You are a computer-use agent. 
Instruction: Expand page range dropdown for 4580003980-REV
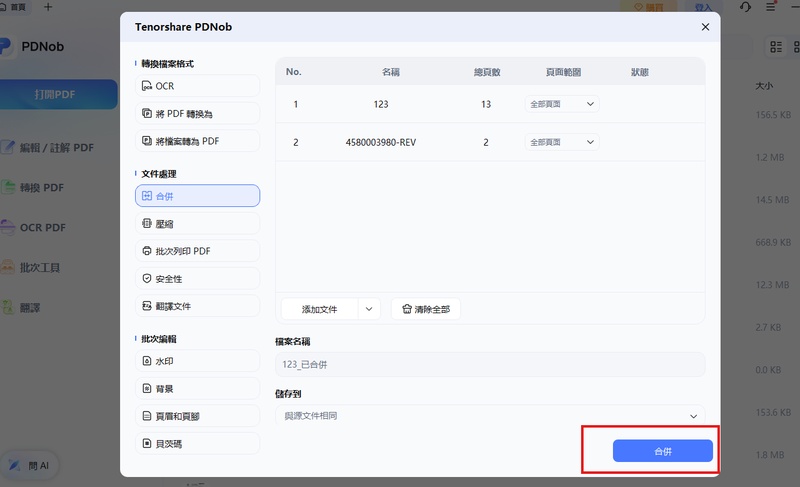pos(562,142)
